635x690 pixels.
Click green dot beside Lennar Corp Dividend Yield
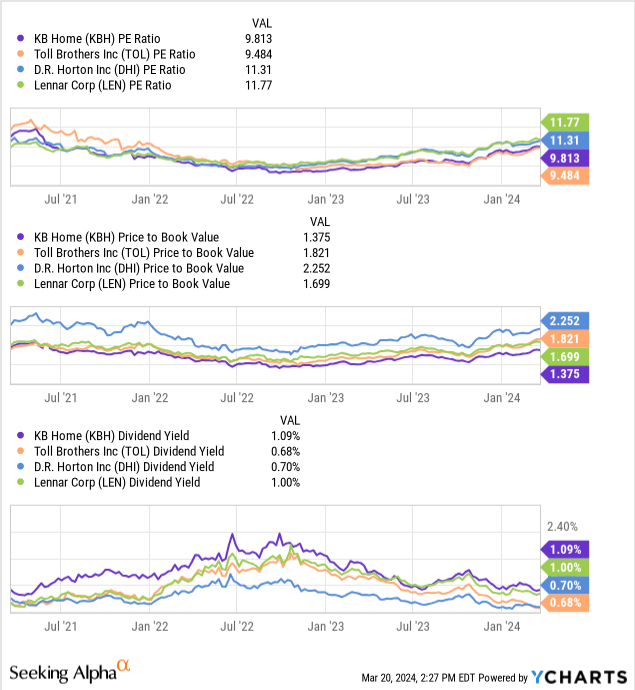(x=20, y=482)
